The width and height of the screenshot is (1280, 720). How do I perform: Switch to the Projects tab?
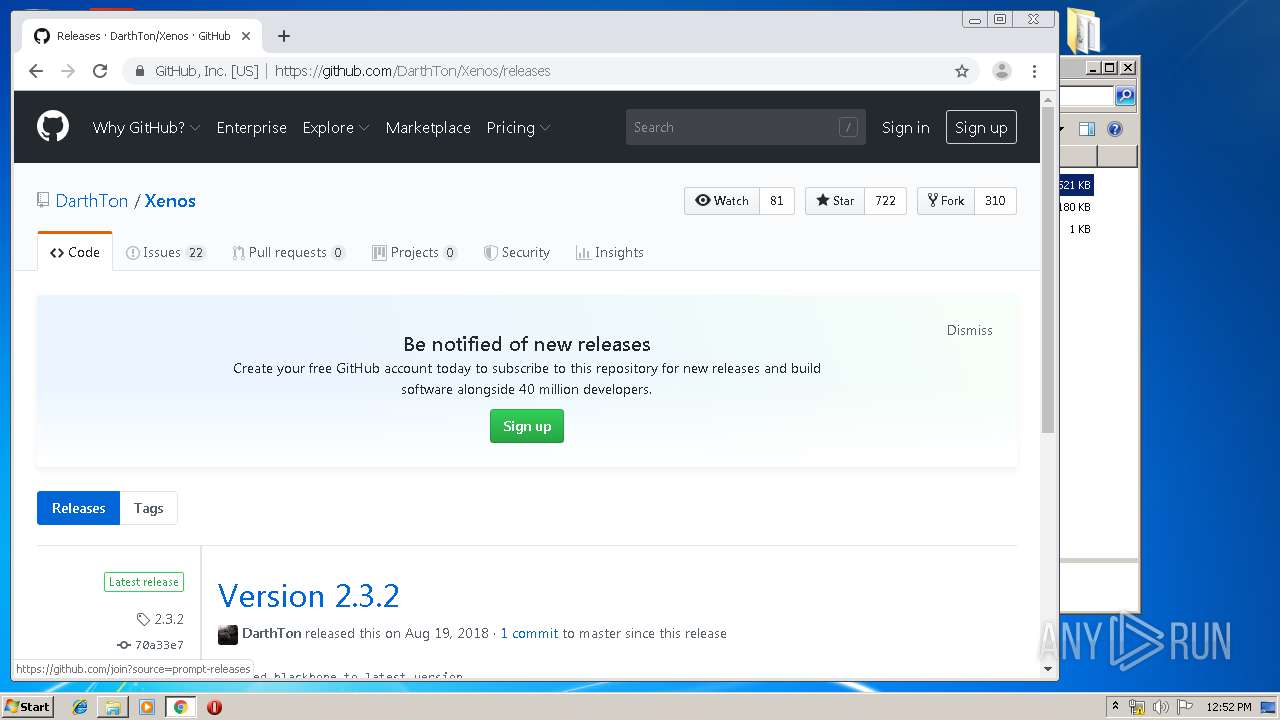[415, 253]
